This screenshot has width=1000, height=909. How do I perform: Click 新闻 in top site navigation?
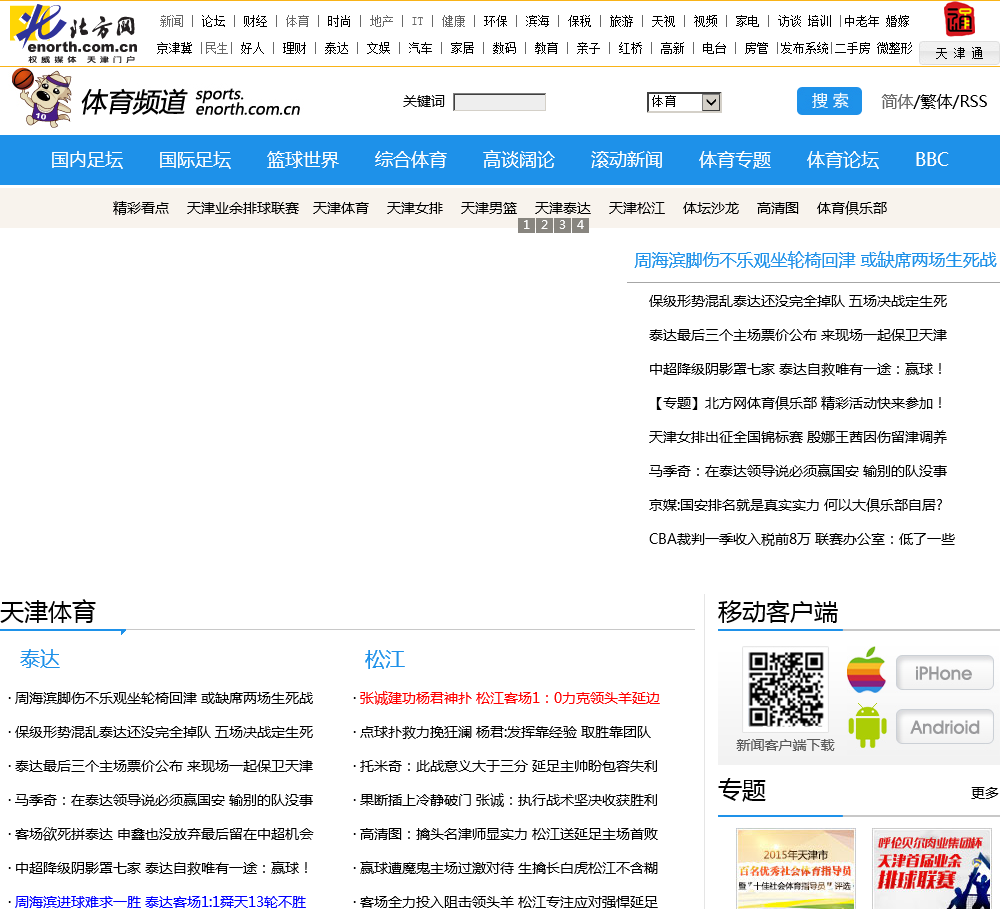172,22
